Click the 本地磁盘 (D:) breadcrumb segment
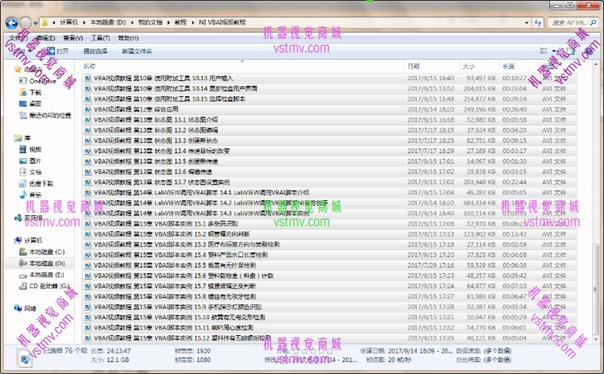This screenshot has height=374, width=604. [108, 22]
